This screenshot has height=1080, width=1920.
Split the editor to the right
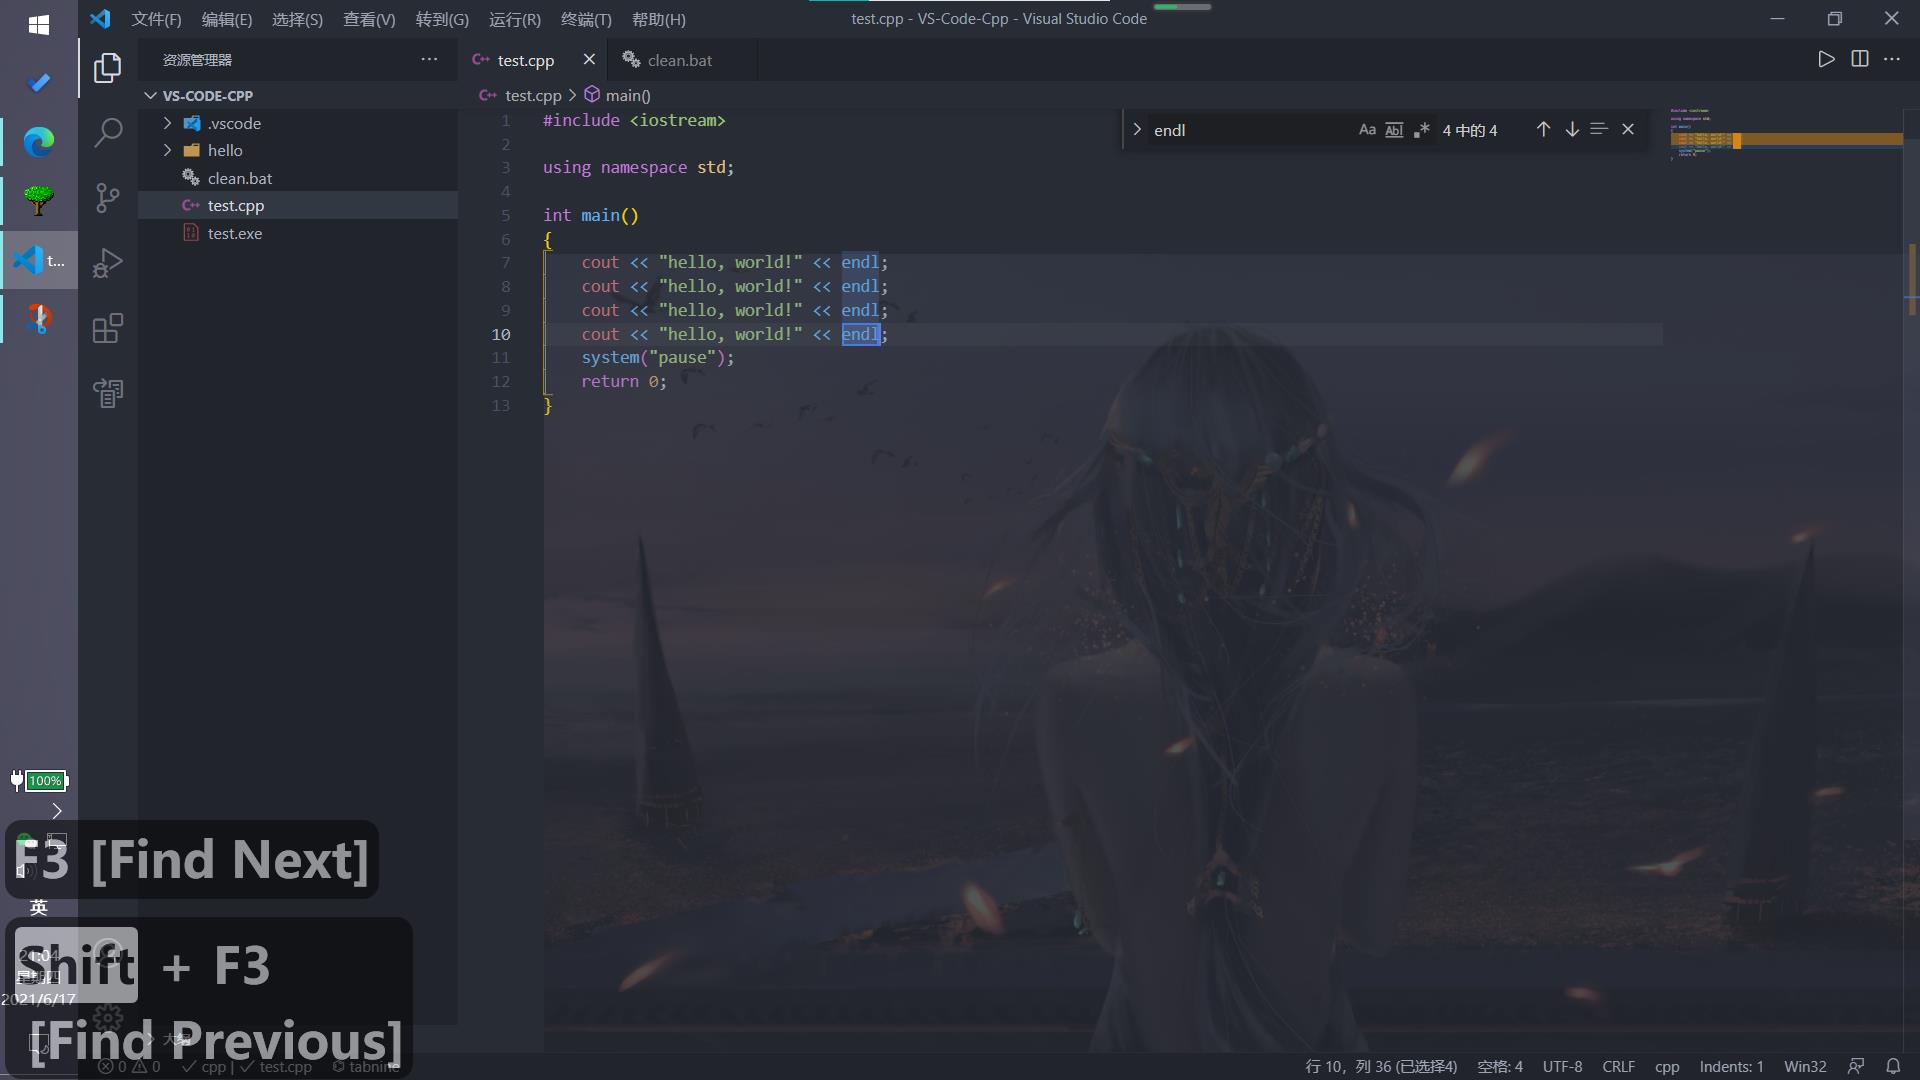click(1860, 59)
